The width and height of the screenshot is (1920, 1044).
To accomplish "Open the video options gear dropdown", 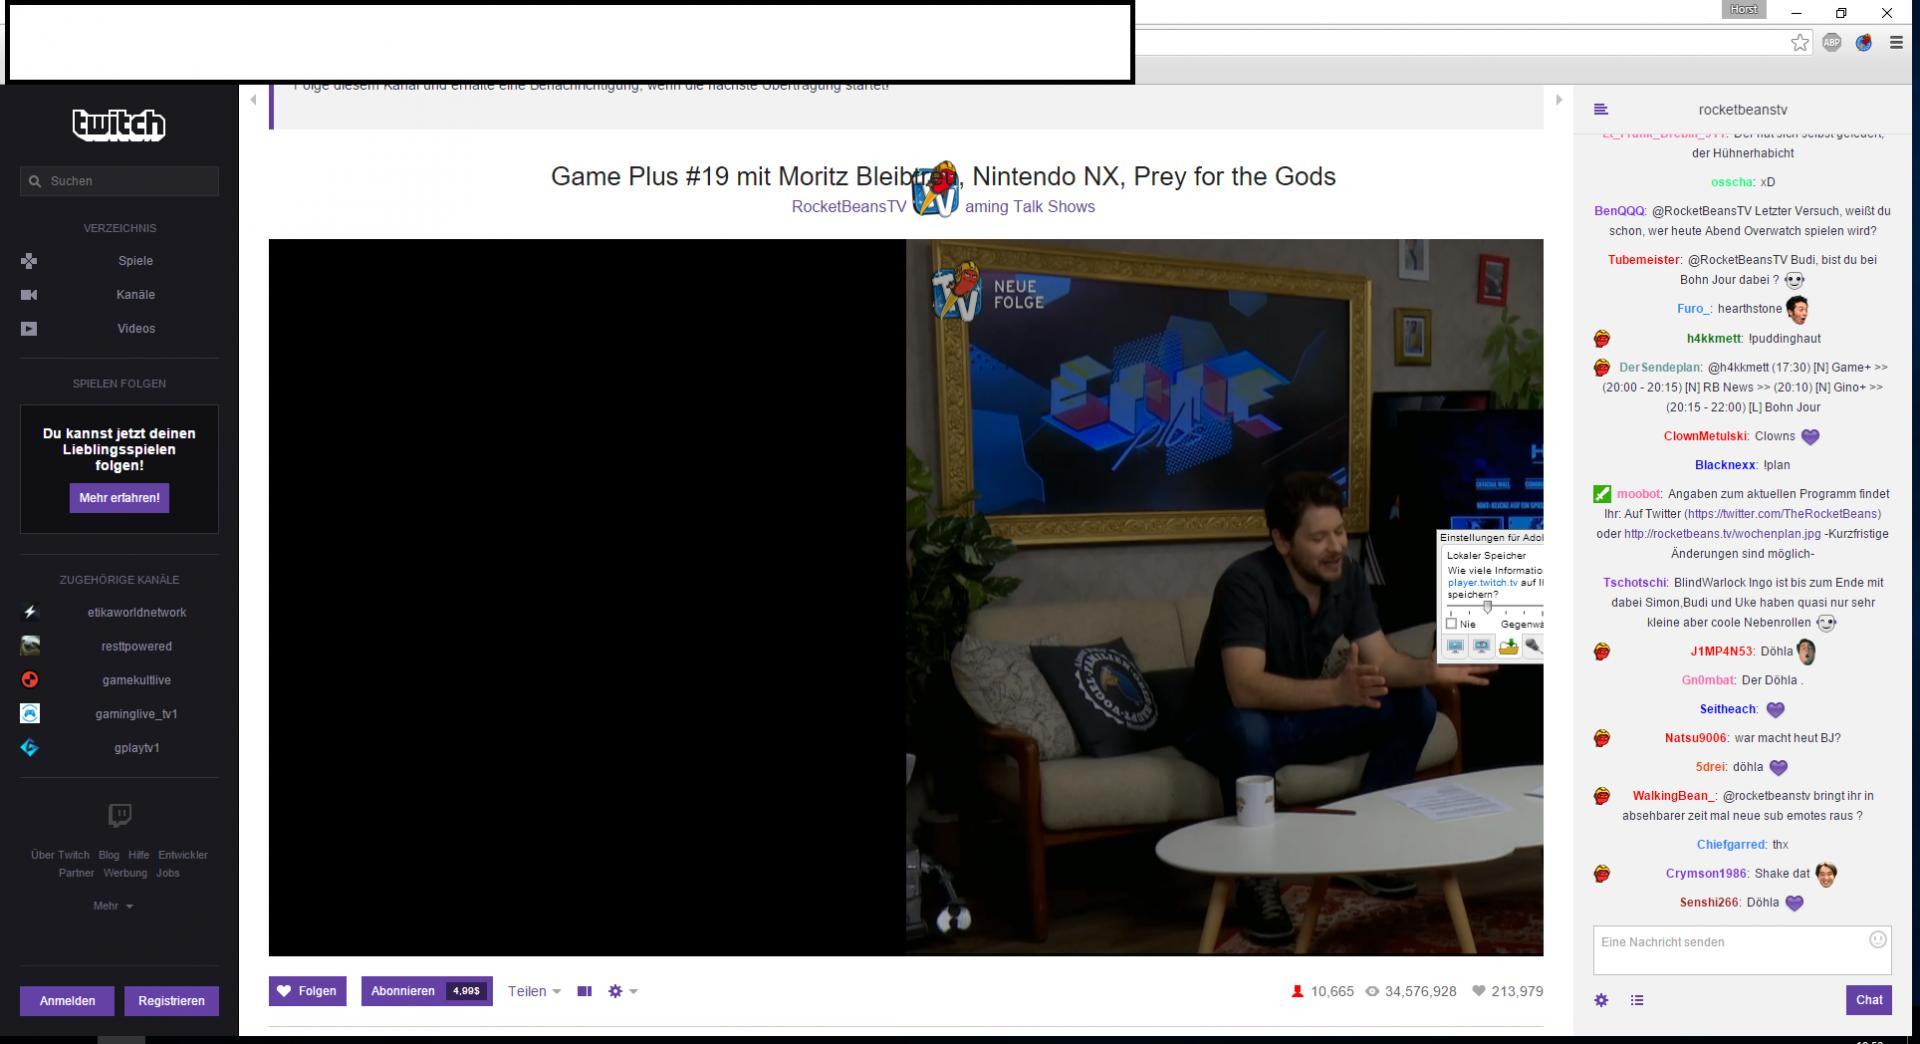I will [622, 992].
